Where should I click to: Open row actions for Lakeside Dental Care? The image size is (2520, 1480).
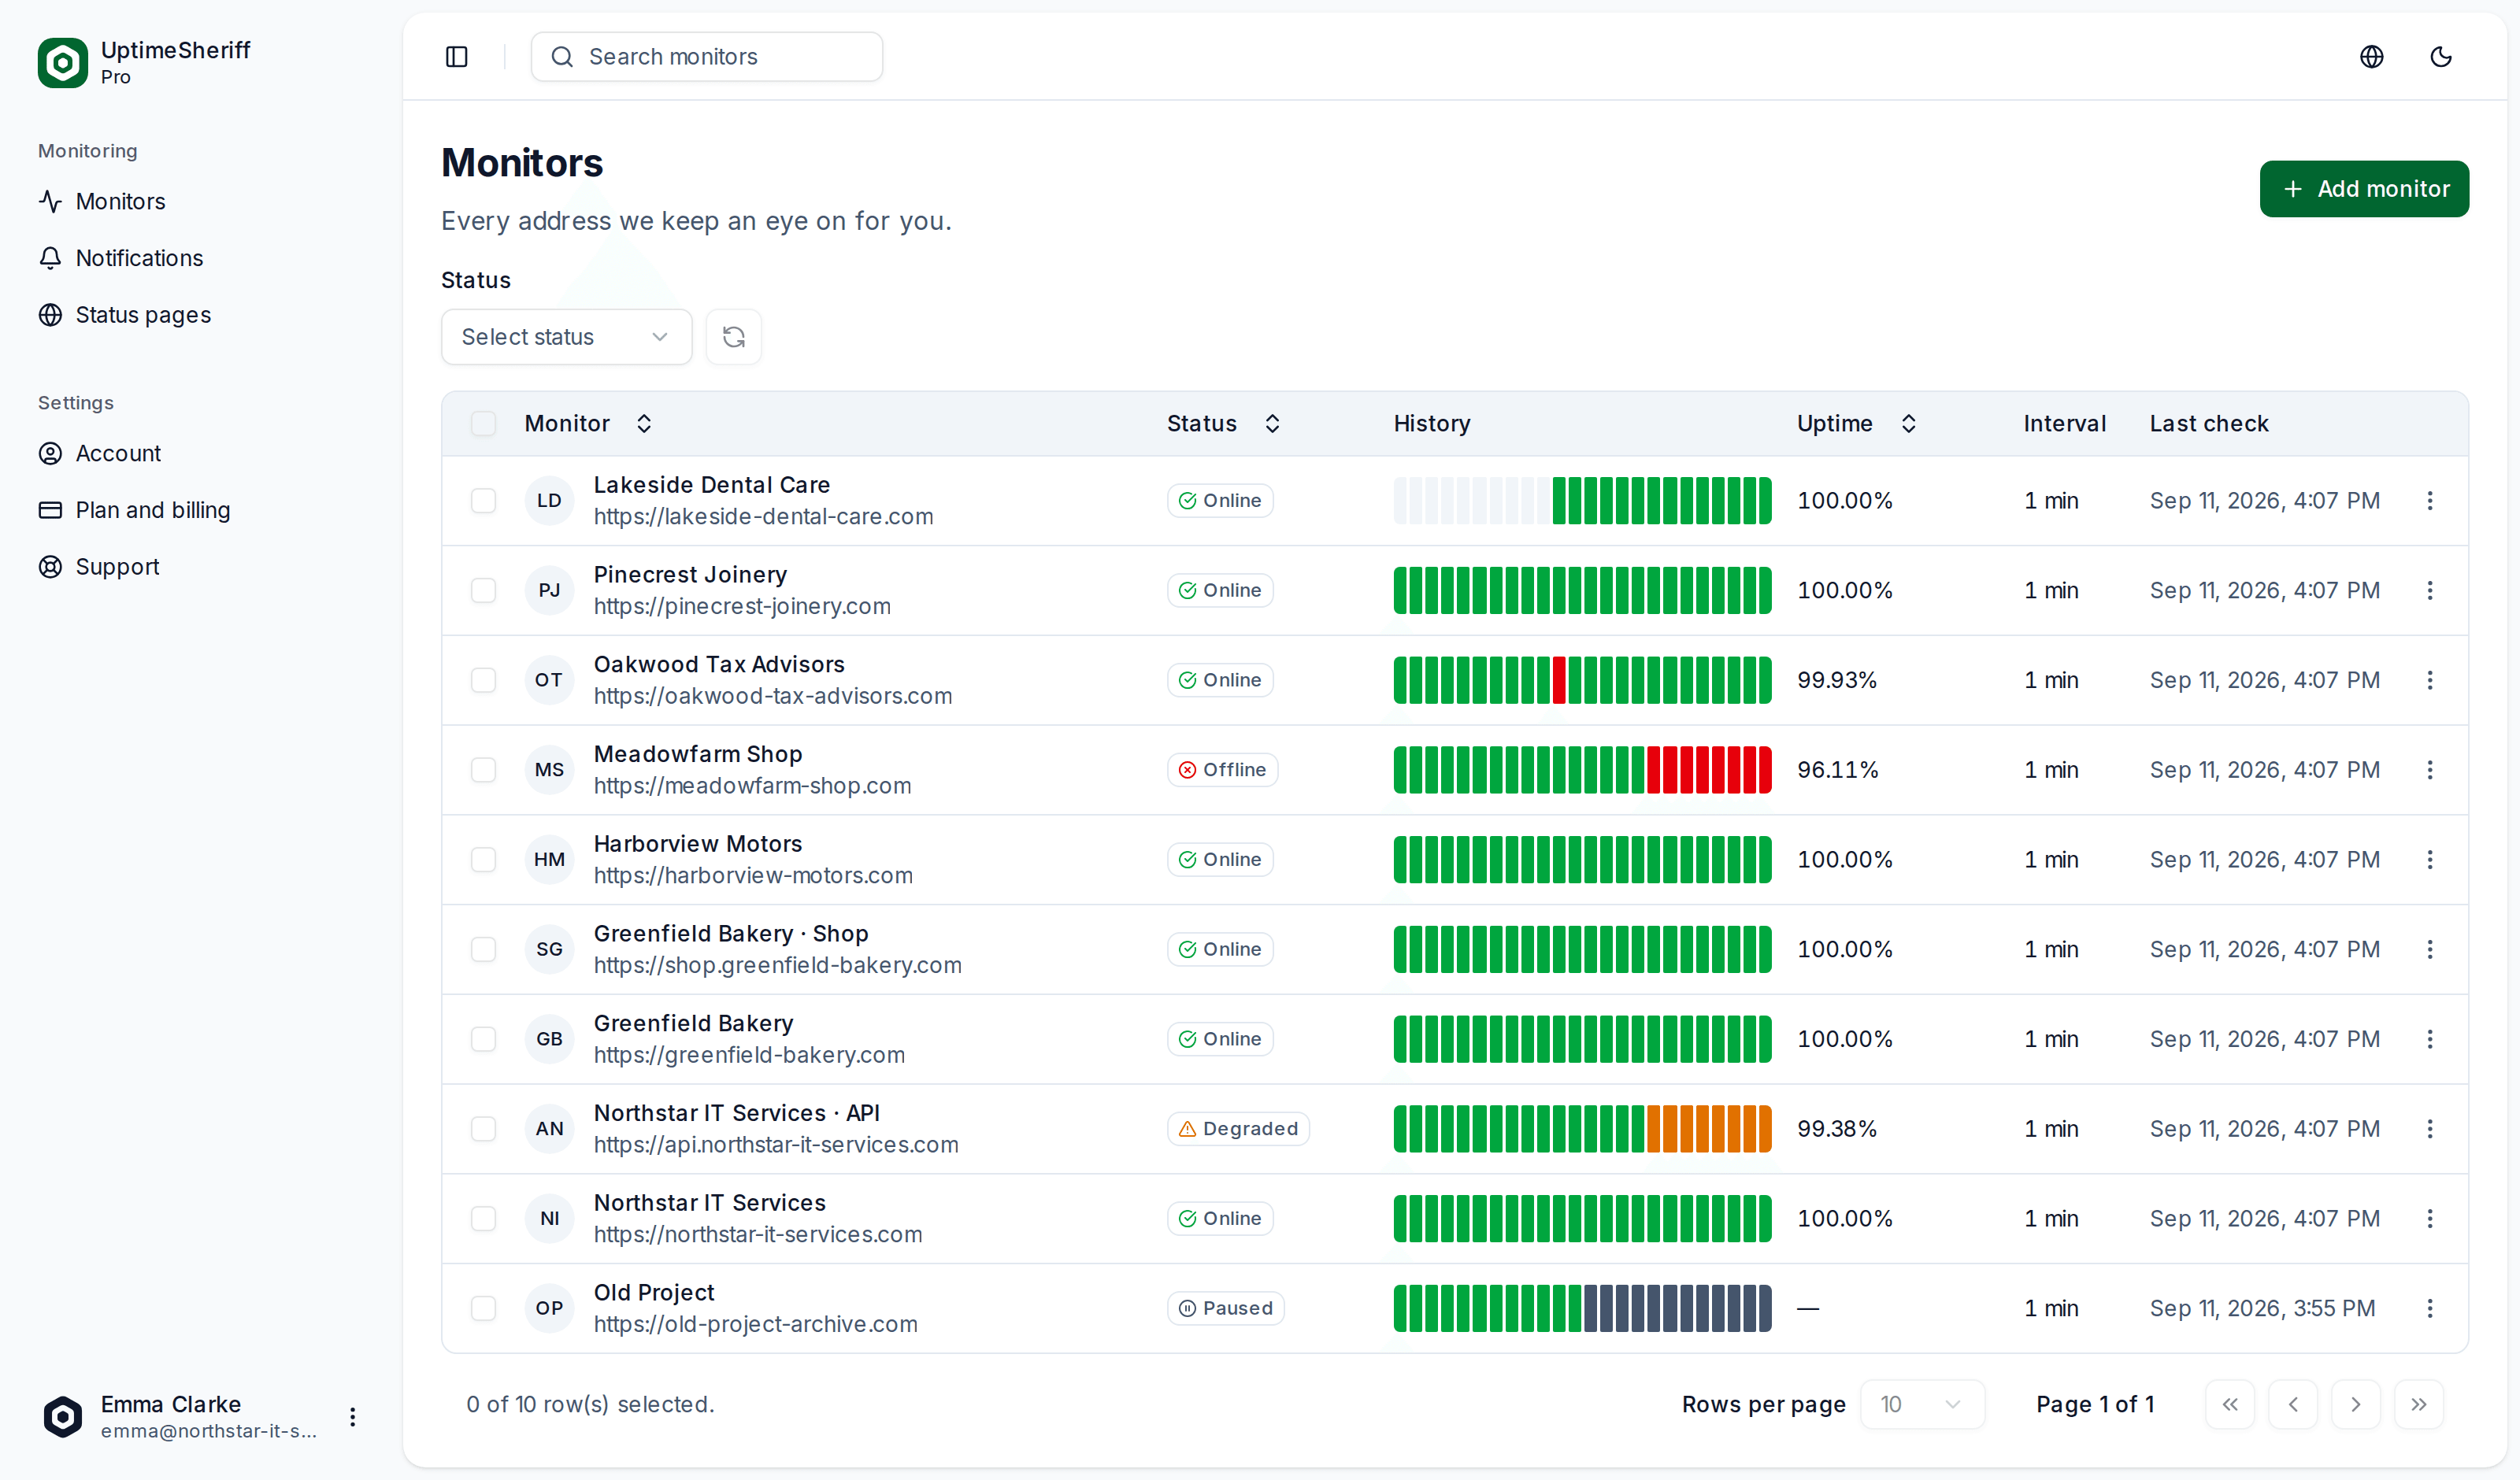pos(2429,500)
